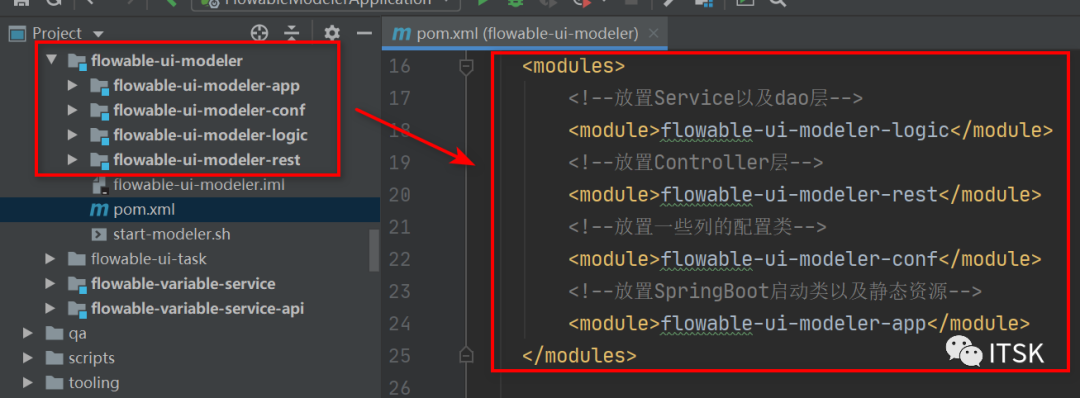Click the Controller comment on line 19
This screenshot has height=398, width=1080.
[x=696, y=163]
